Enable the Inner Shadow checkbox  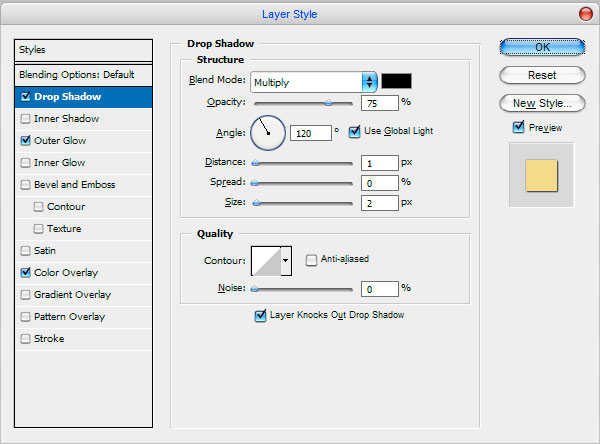[x=26, y=119]
